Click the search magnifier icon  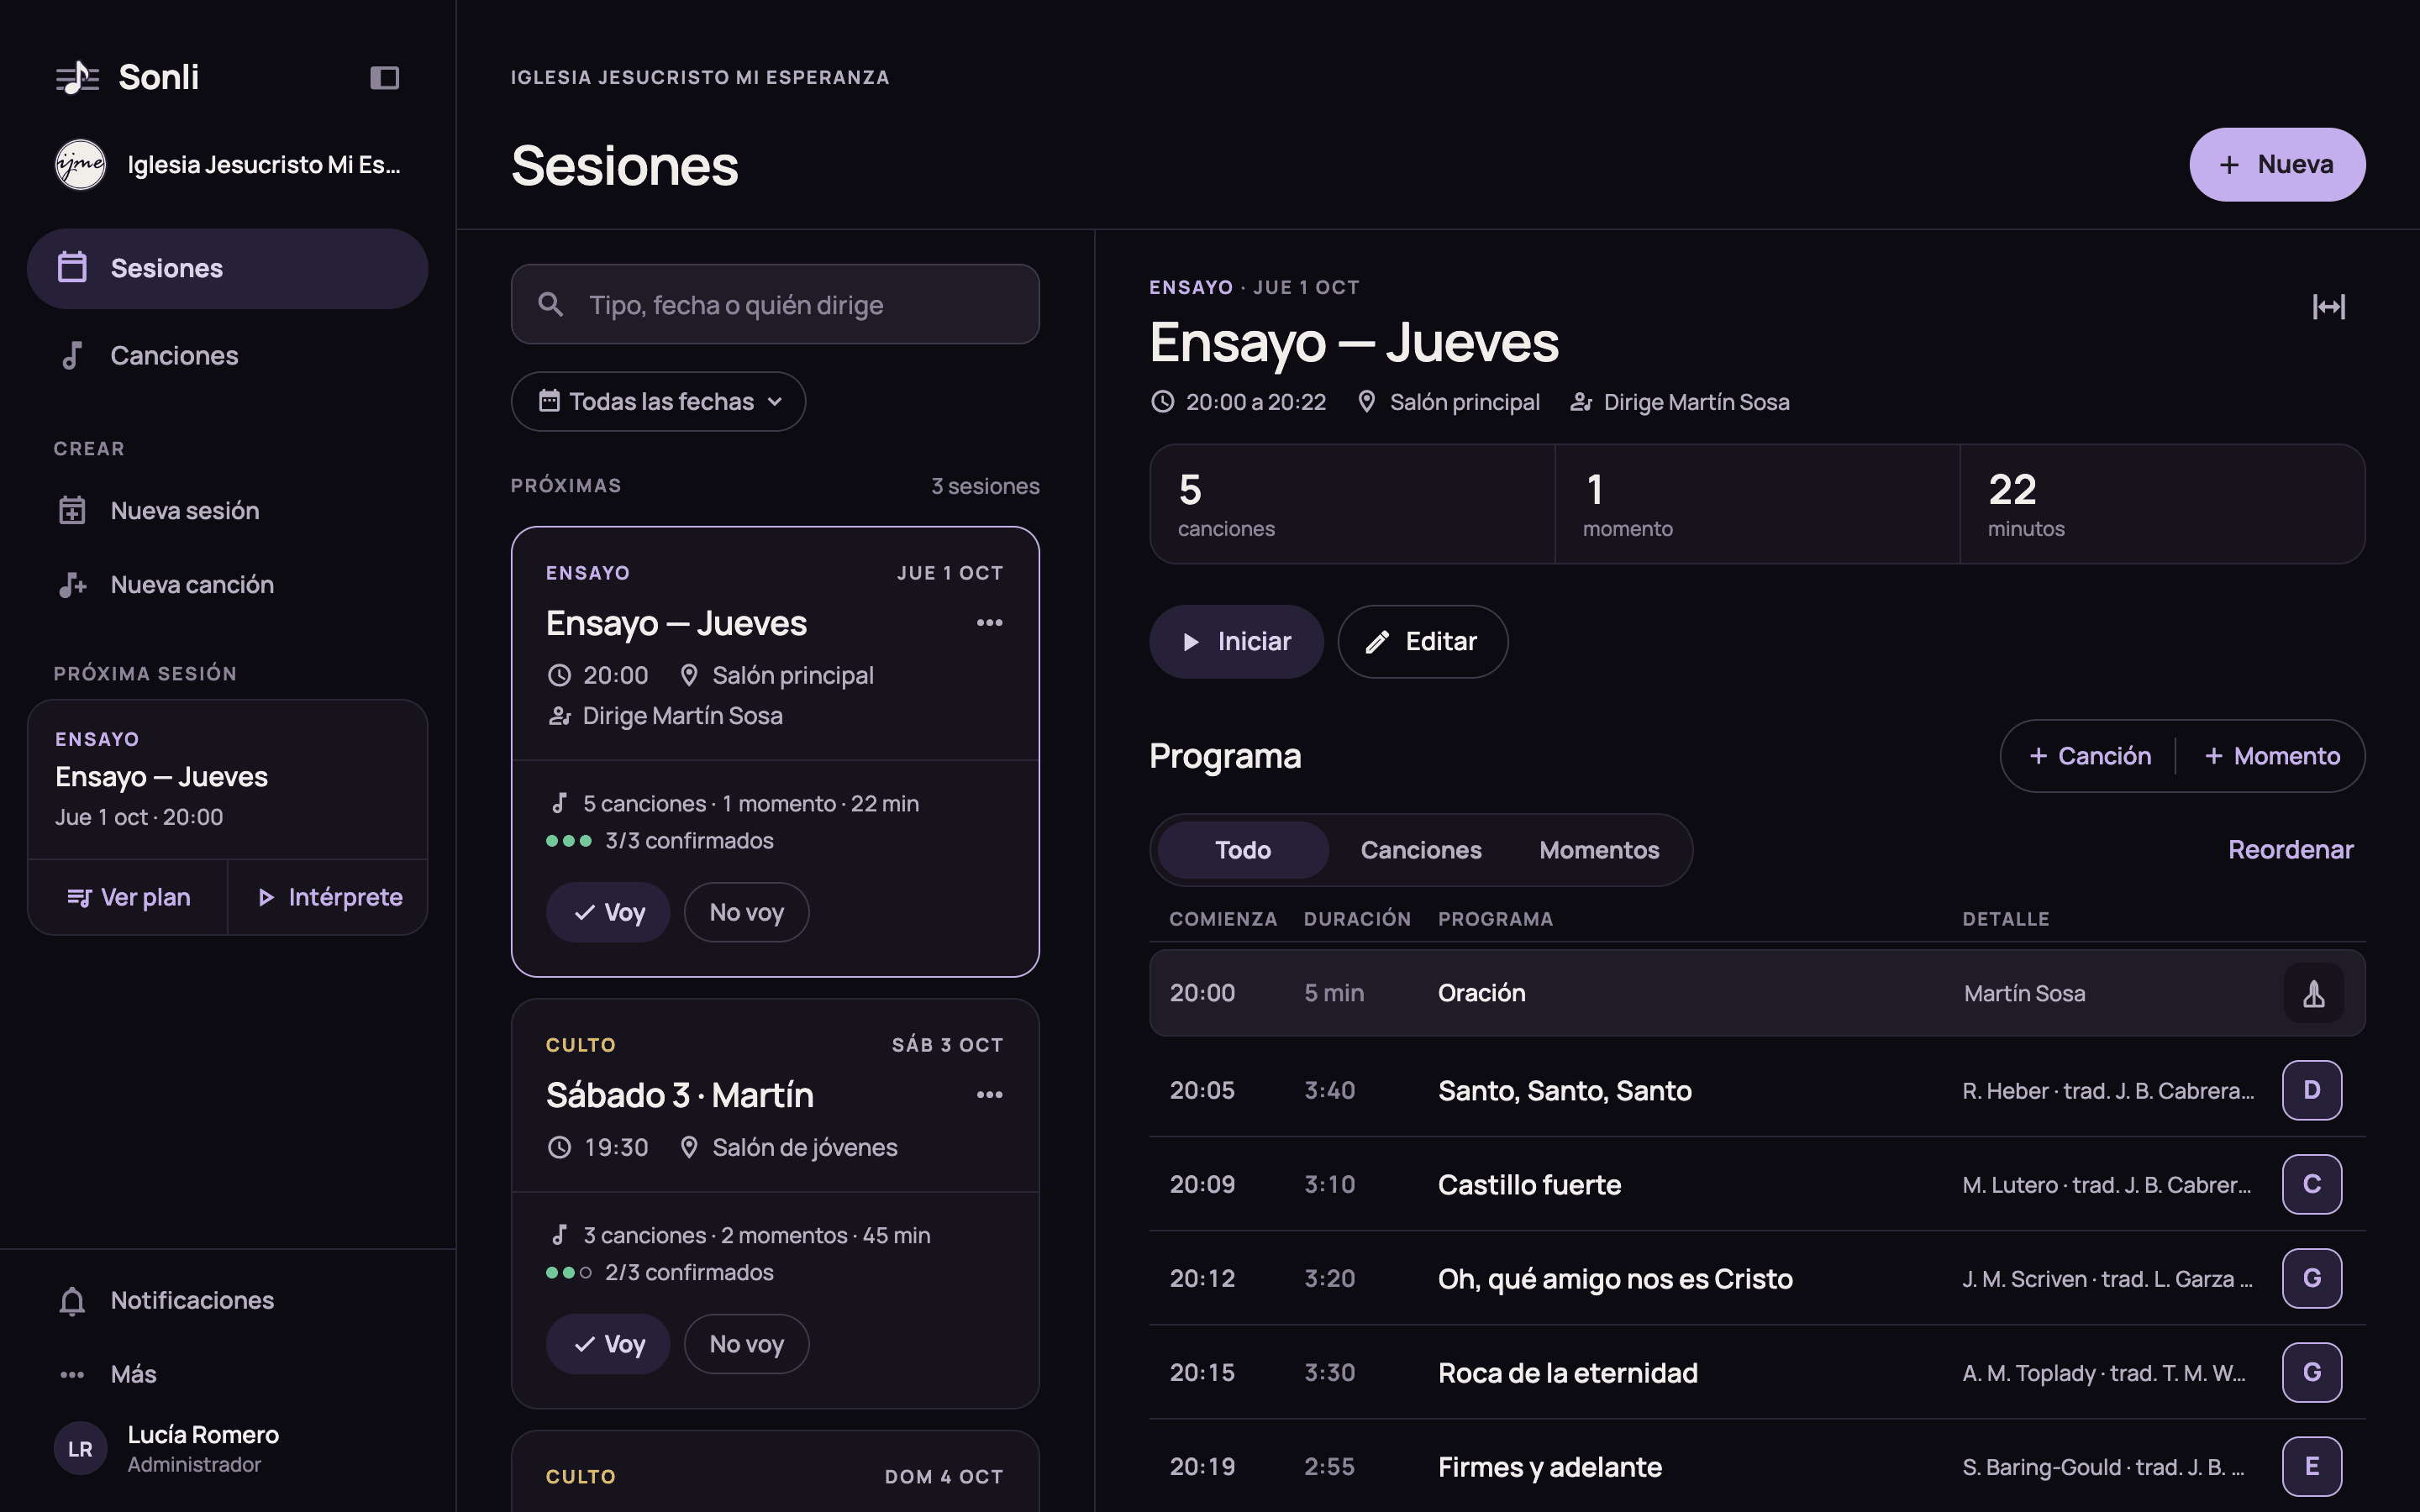pos(551,304)
